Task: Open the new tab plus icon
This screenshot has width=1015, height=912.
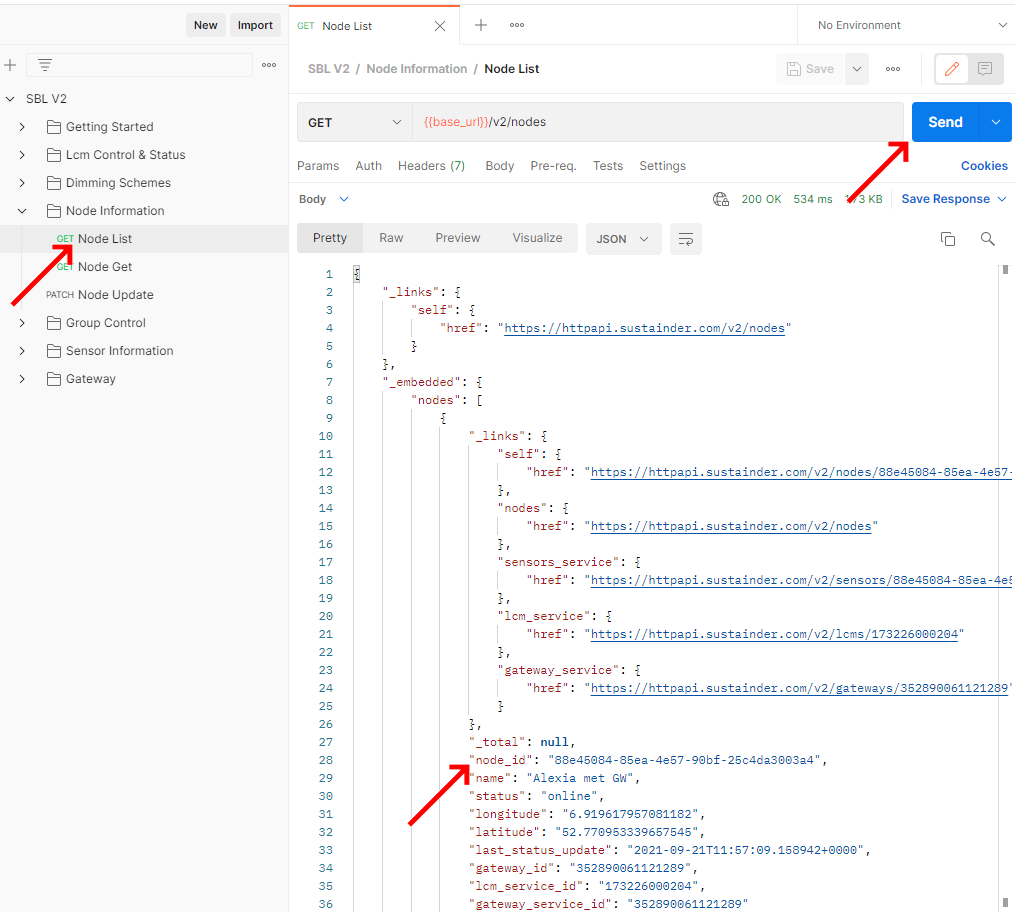Action: tap(481, 25)
